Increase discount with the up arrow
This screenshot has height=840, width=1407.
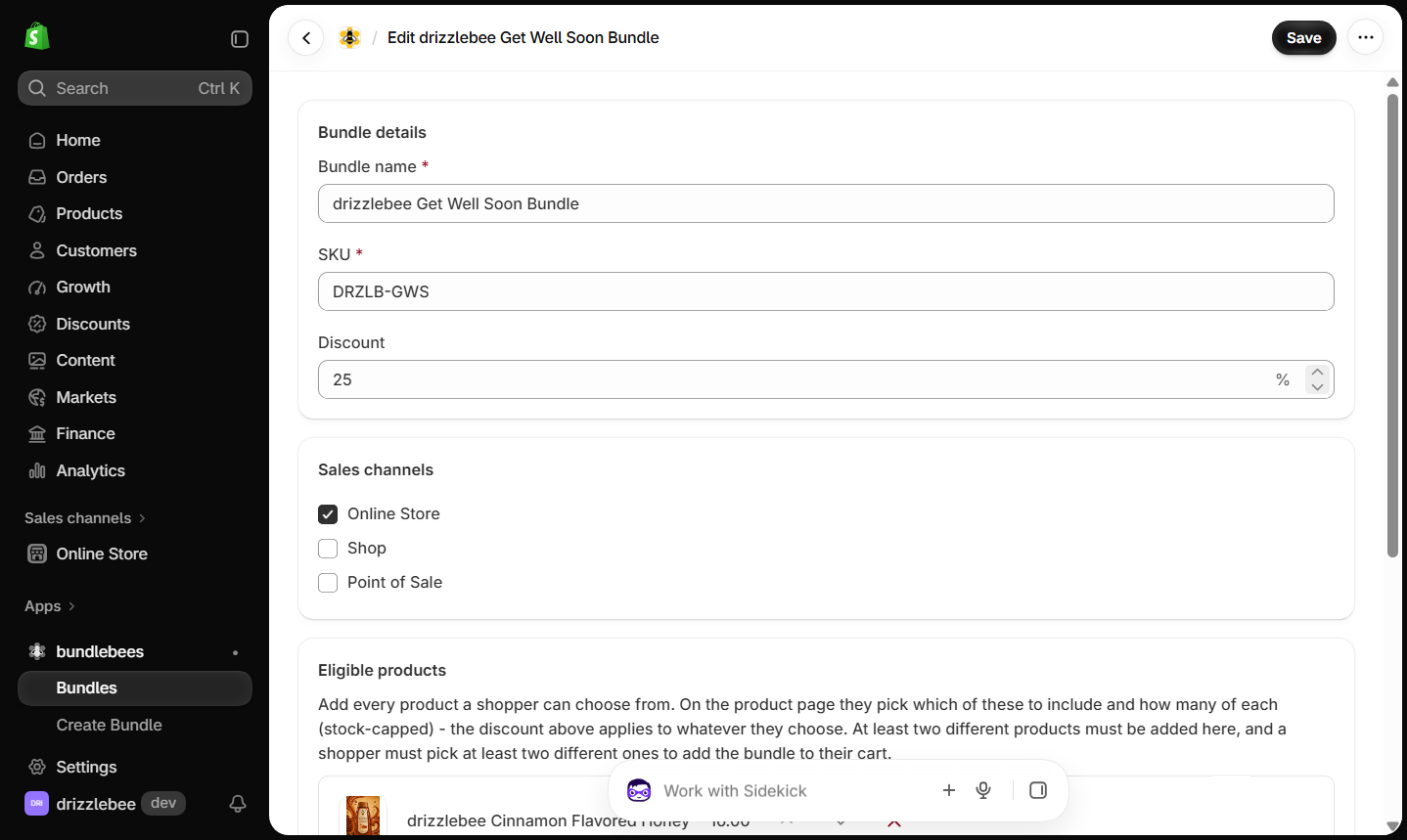pyautogui.click(x=1317, y=372)
